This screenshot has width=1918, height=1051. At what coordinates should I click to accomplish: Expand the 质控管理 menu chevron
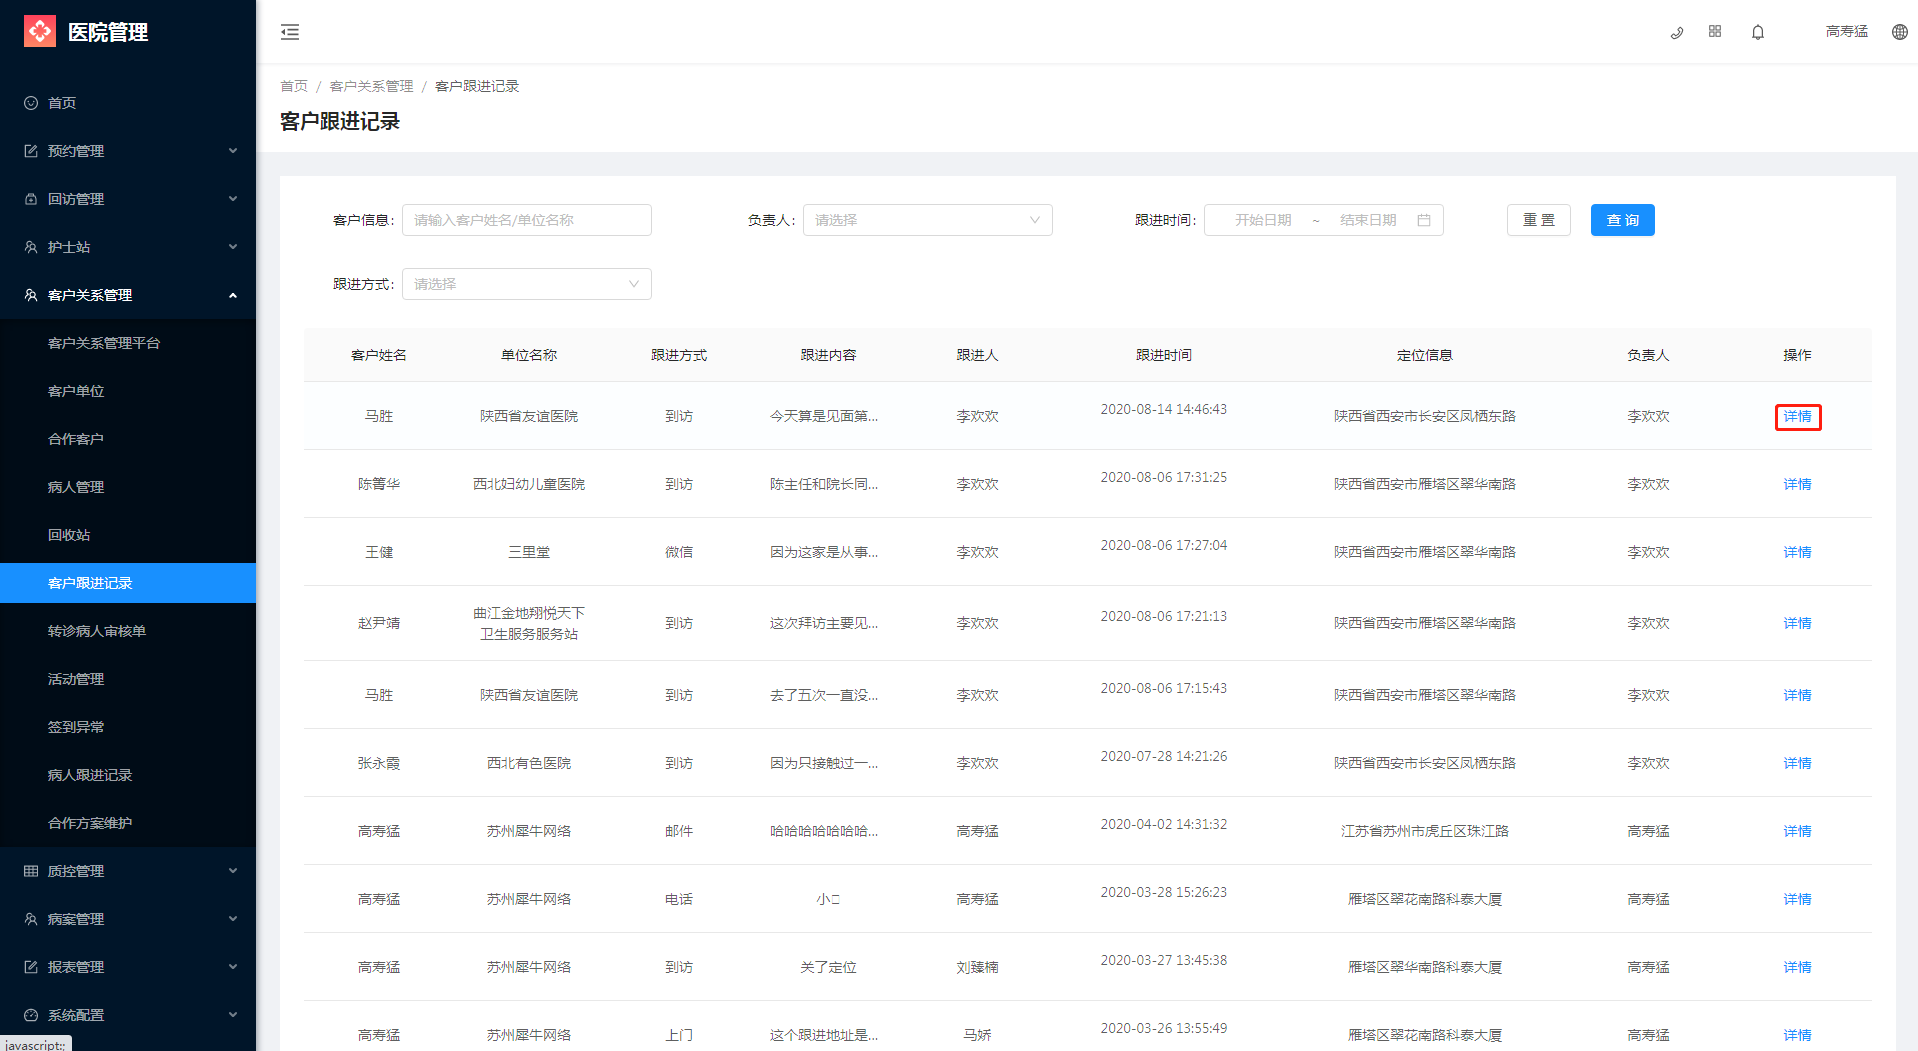233,871
